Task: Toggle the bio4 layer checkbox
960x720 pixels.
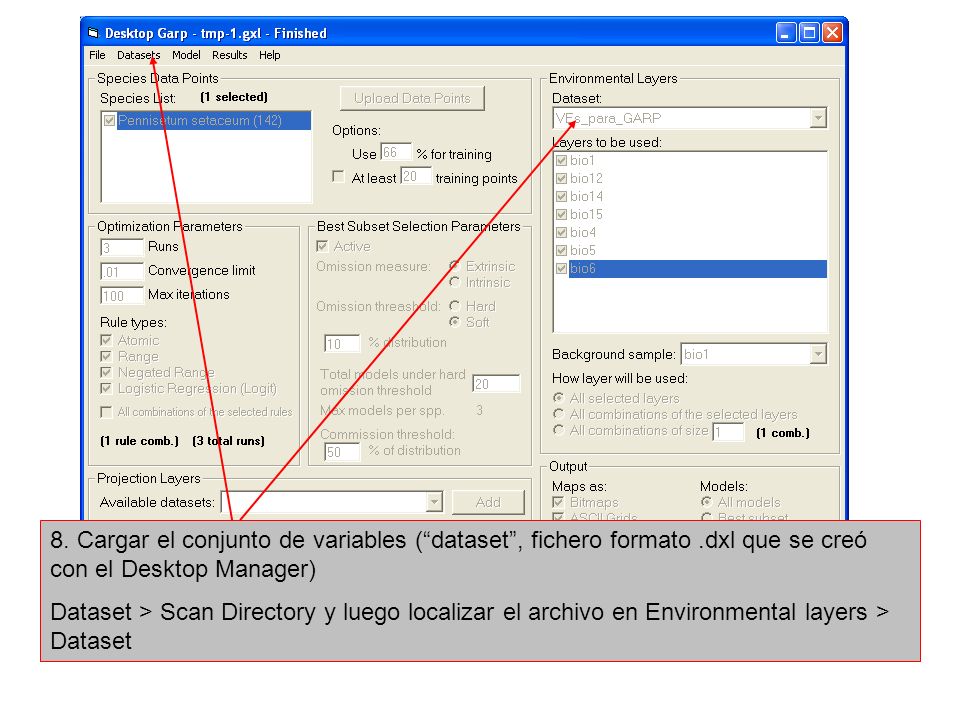Action: click(x=561, y=232)
